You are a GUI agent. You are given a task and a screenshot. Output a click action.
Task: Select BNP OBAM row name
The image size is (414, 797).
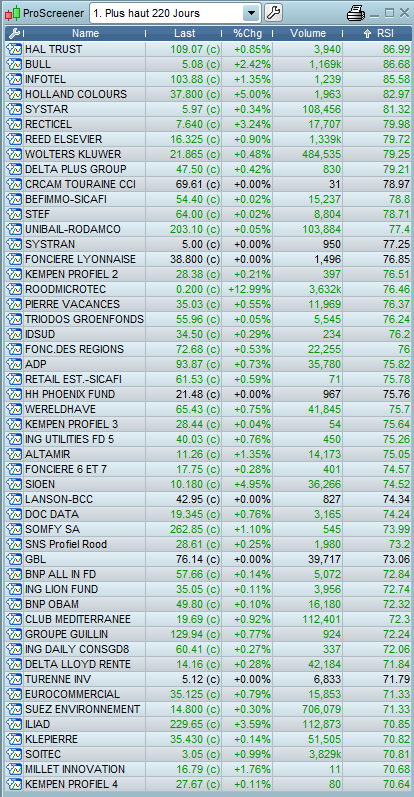[x=51, y=604]
